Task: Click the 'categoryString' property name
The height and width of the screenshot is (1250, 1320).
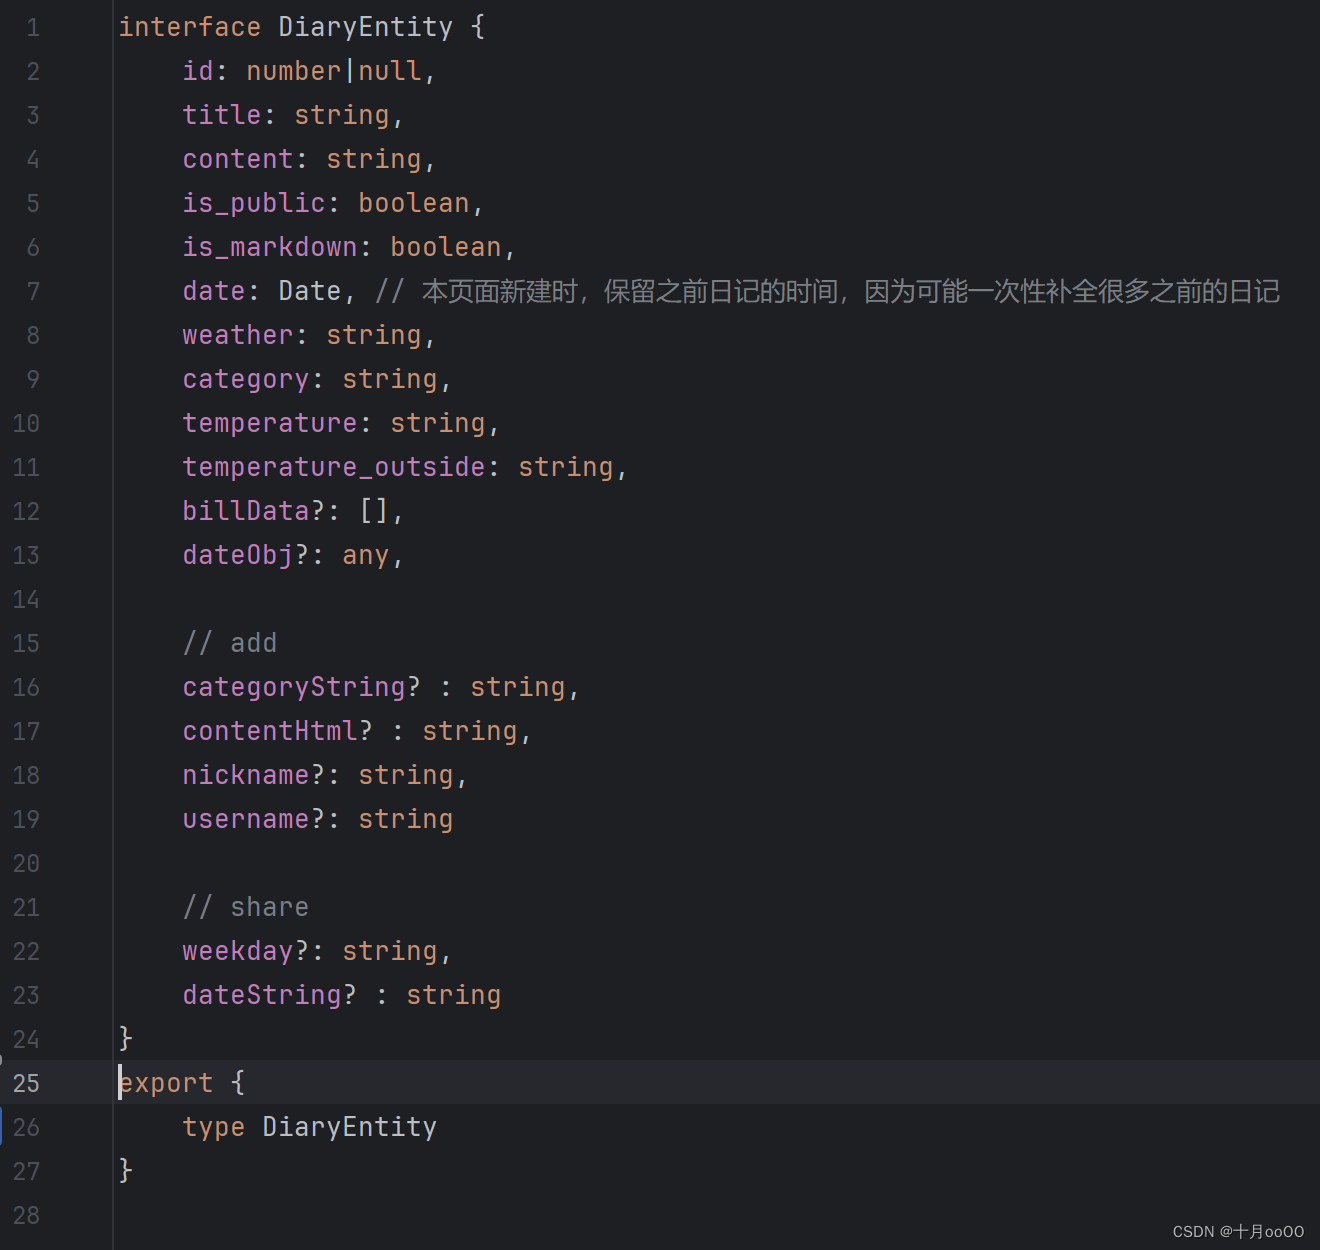Action: coord(294,687)
